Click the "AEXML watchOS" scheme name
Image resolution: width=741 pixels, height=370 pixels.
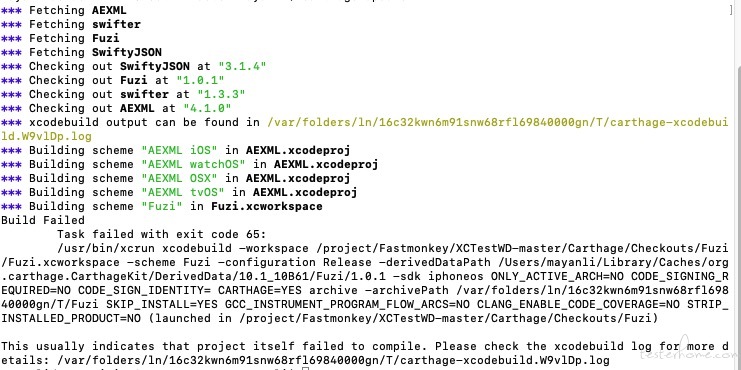tap(193, 164)
